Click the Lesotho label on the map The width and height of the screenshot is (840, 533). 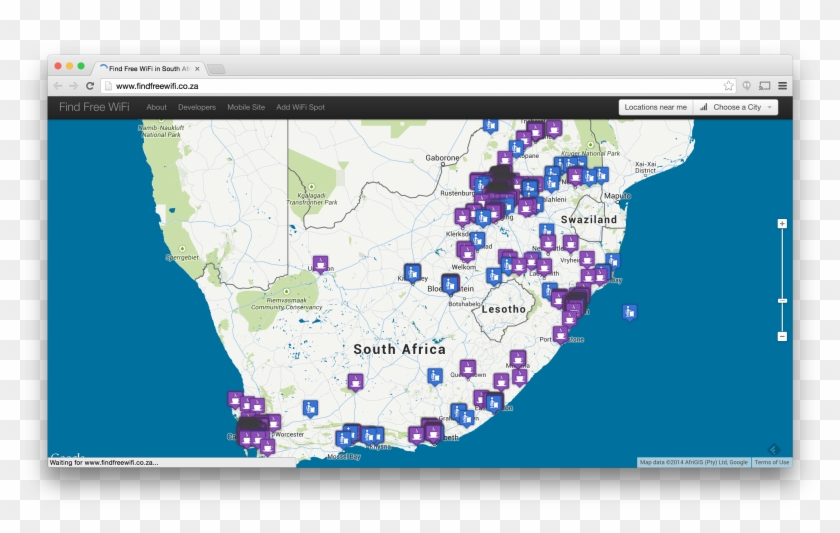(x=504, y=309)
